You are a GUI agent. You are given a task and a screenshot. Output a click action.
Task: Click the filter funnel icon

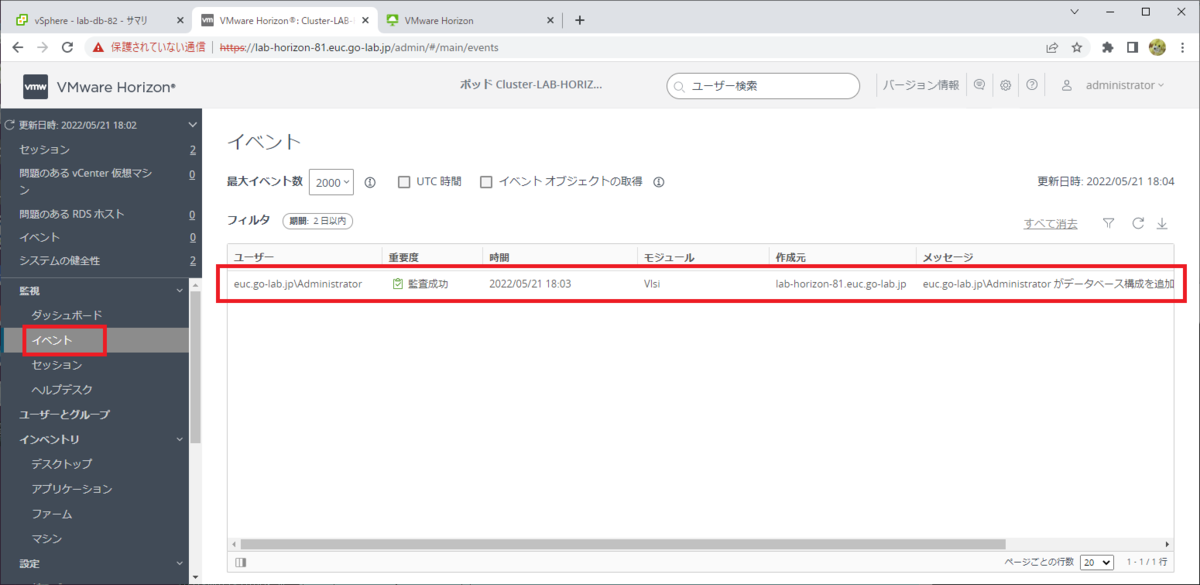[x=1108, y=224]
